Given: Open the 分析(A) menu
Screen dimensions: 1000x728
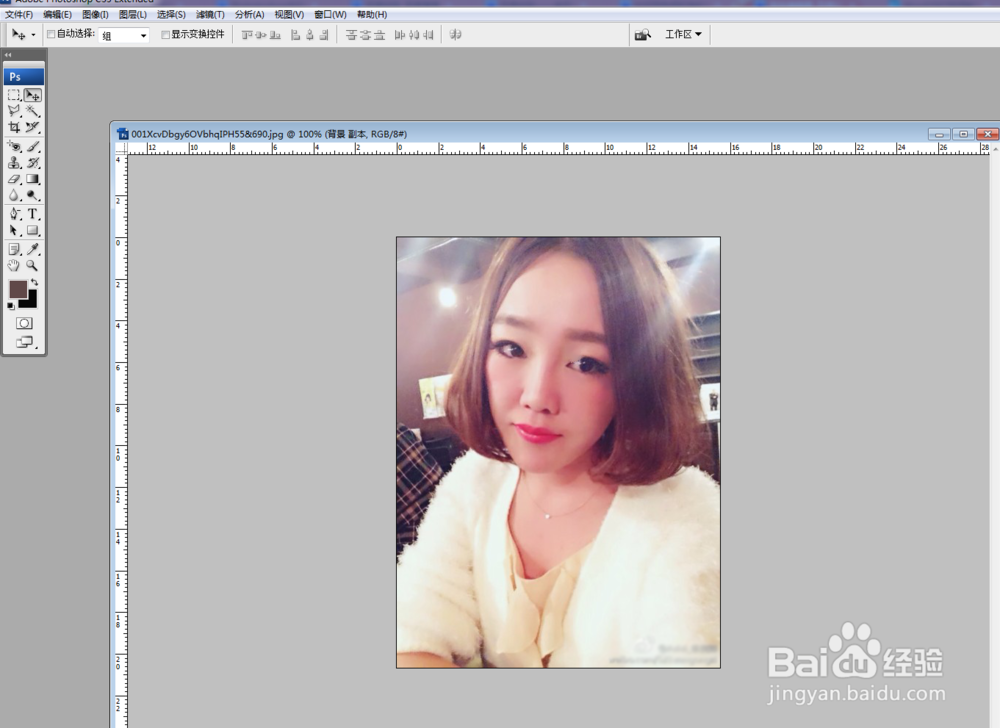Looking at the screenshot, I should click(249, 14).
